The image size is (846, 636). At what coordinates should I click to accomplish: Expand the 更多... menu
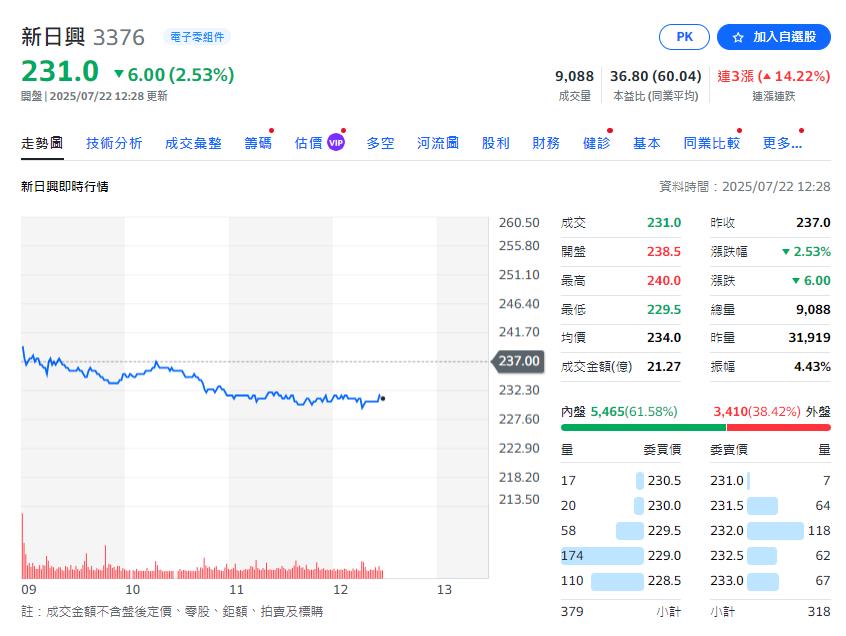click(x=782, y=143)
